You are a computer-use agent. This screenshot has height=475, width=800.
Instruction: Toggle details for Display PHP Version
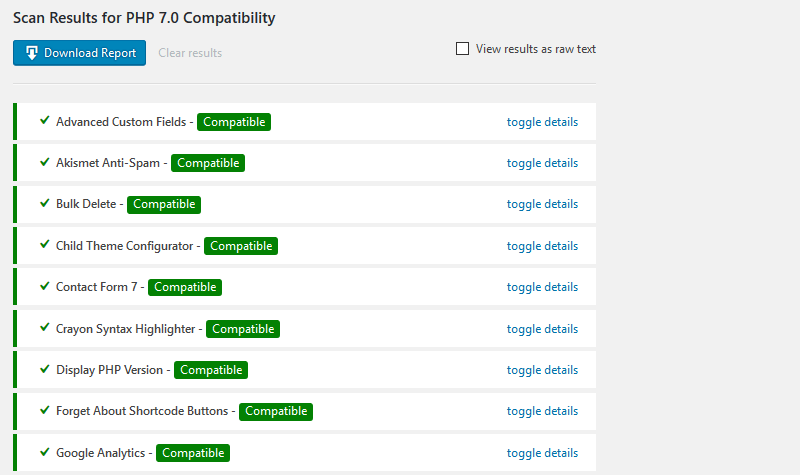[x=542, y=370]
